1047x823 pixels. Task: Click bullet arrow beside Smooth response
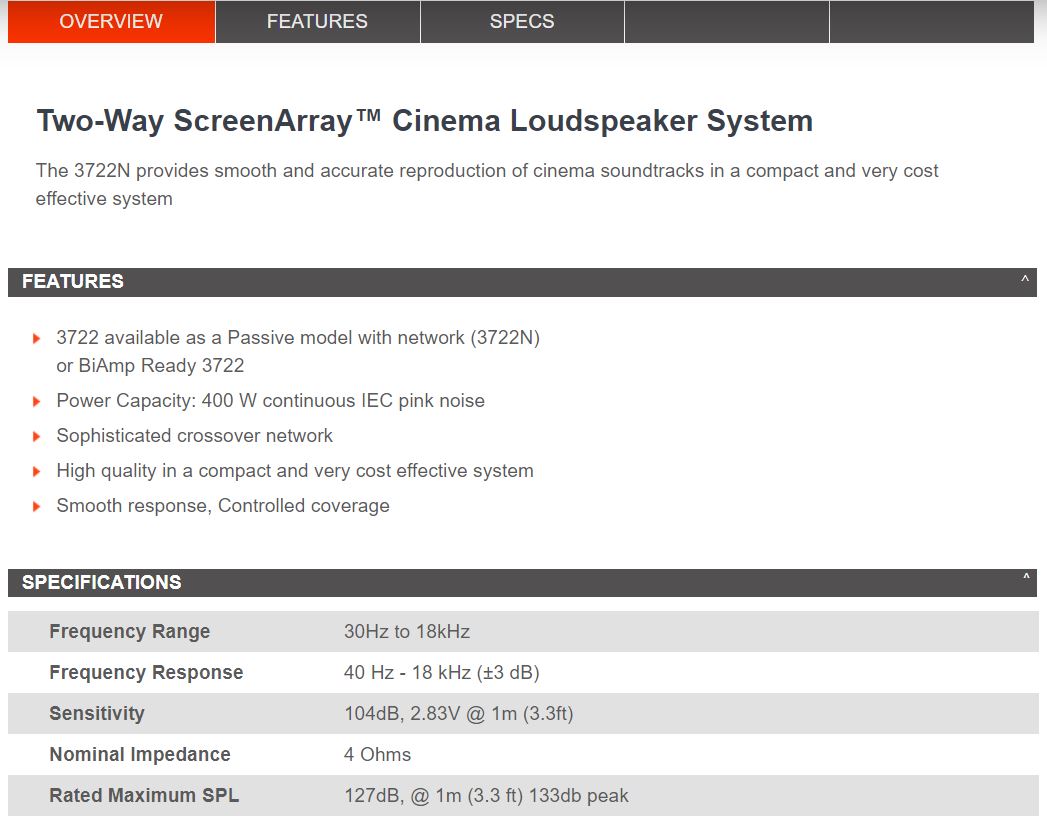tap(37, 506)
